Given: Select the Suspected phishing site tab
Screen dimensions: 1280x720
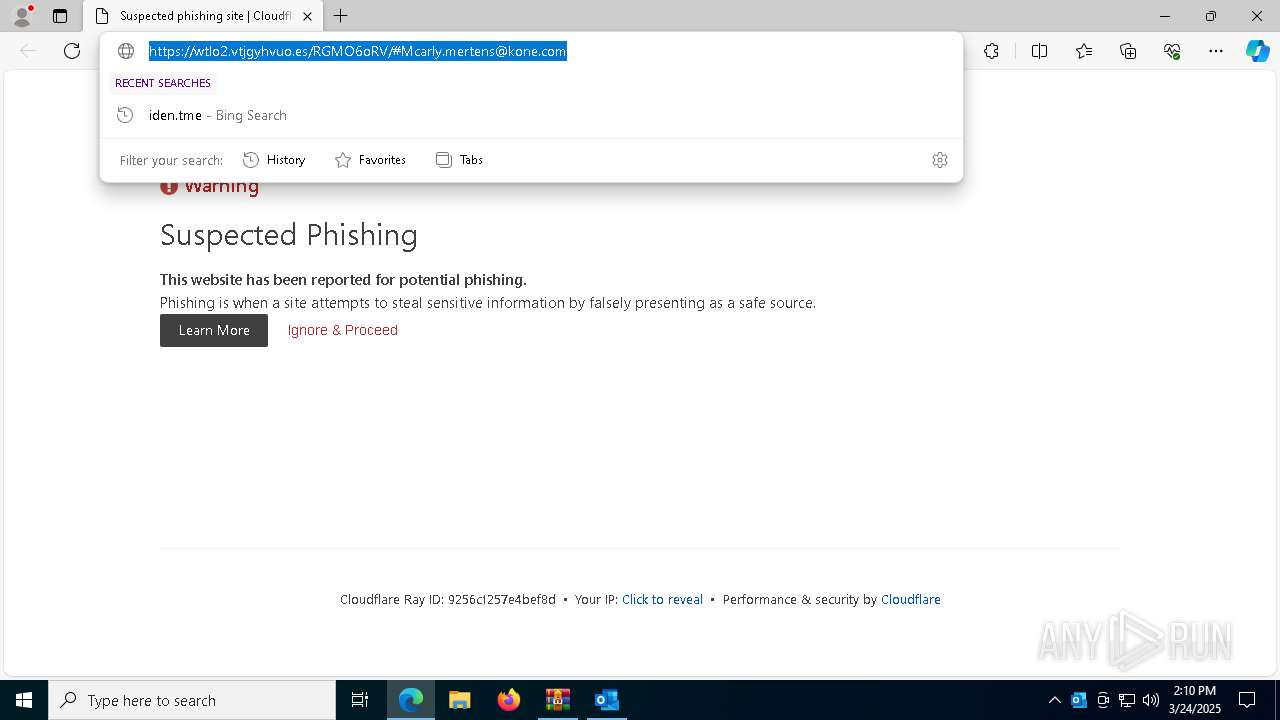Looking at the screenshot, I should 203,16.
